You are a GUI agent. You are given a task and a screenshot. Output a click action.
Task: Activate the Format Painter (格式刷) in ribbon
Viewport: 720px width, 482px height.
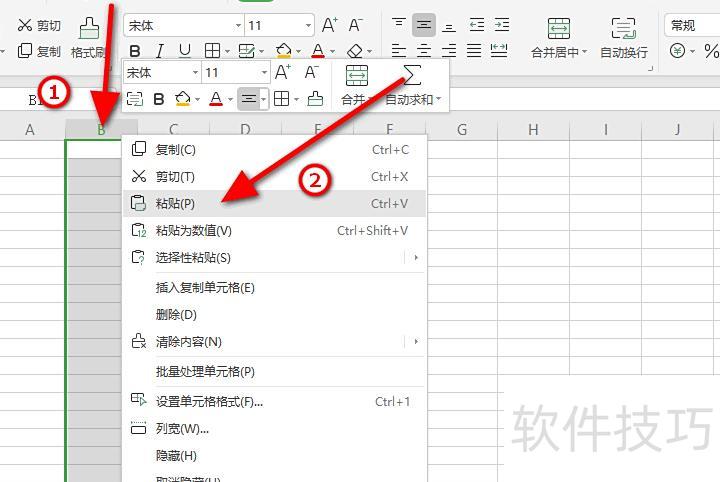[x=89, y=39]
